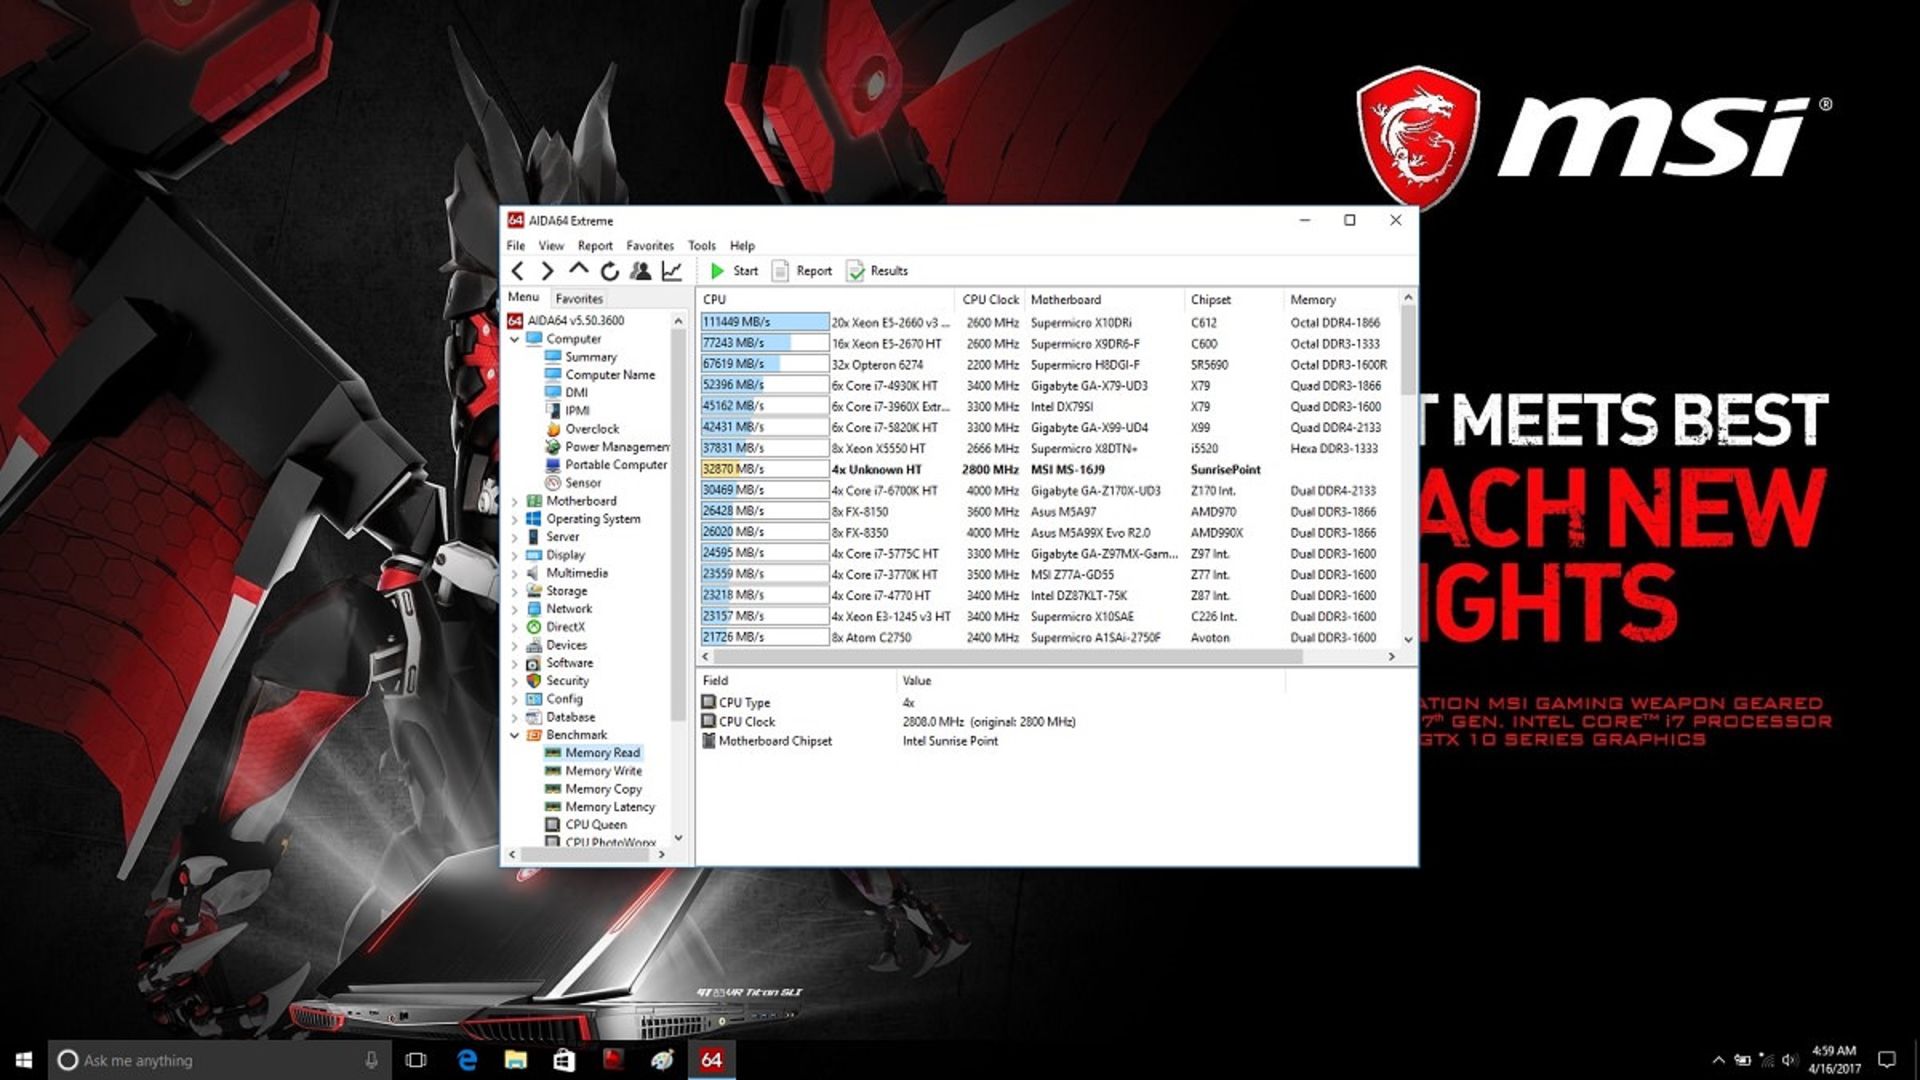This screenshot has height=1080, width=1920.
Task: Click the Refresh toolbar icon
Action: [609, 271]
